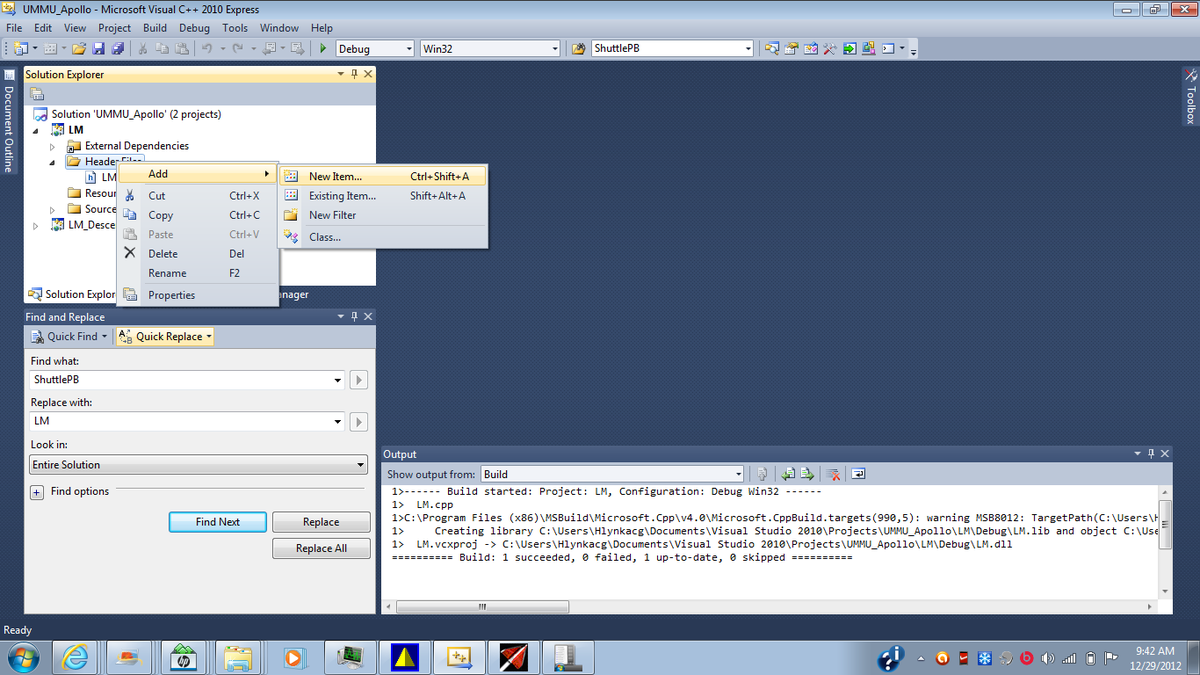
Task: Open the Tools menu in menu bar
Action: point(235,28)
